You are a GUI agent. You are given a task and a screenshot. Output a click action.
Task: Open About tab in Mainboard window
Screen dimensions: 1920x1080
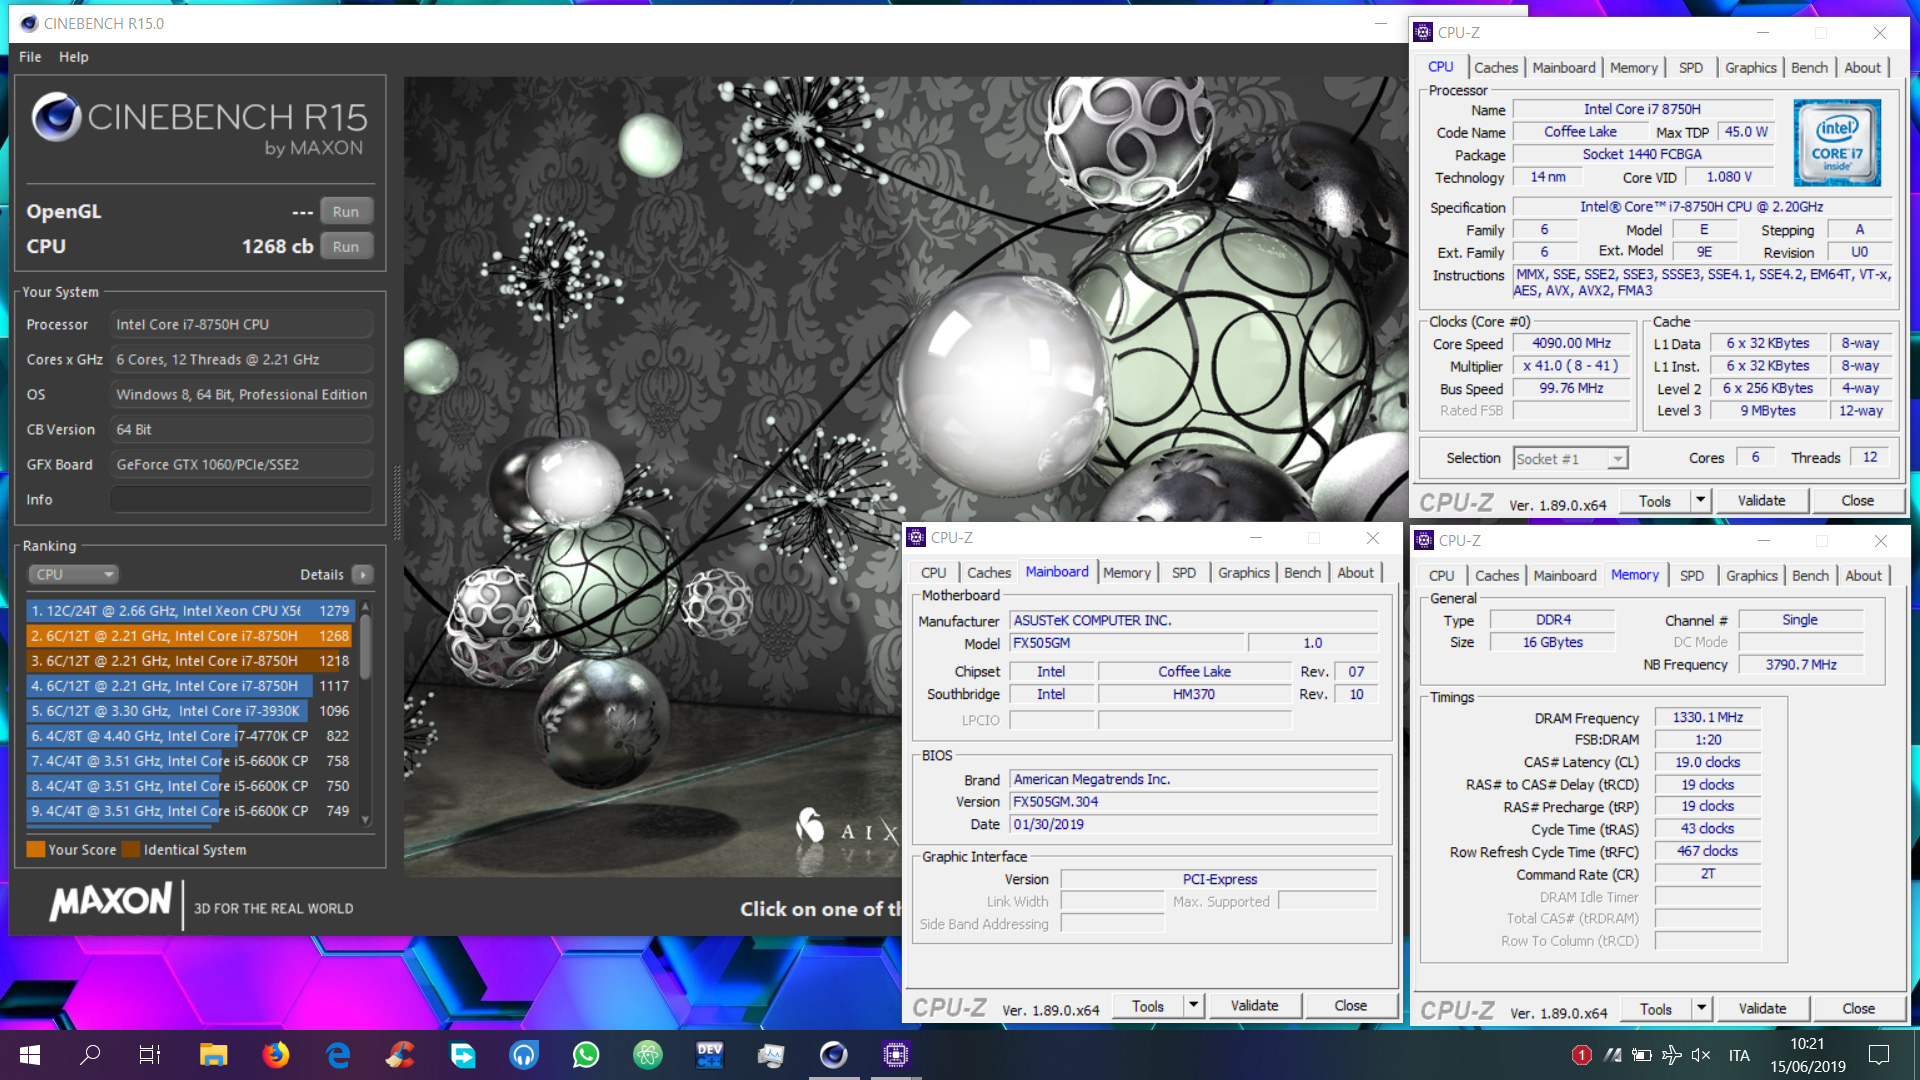[x=1356, y=572]
